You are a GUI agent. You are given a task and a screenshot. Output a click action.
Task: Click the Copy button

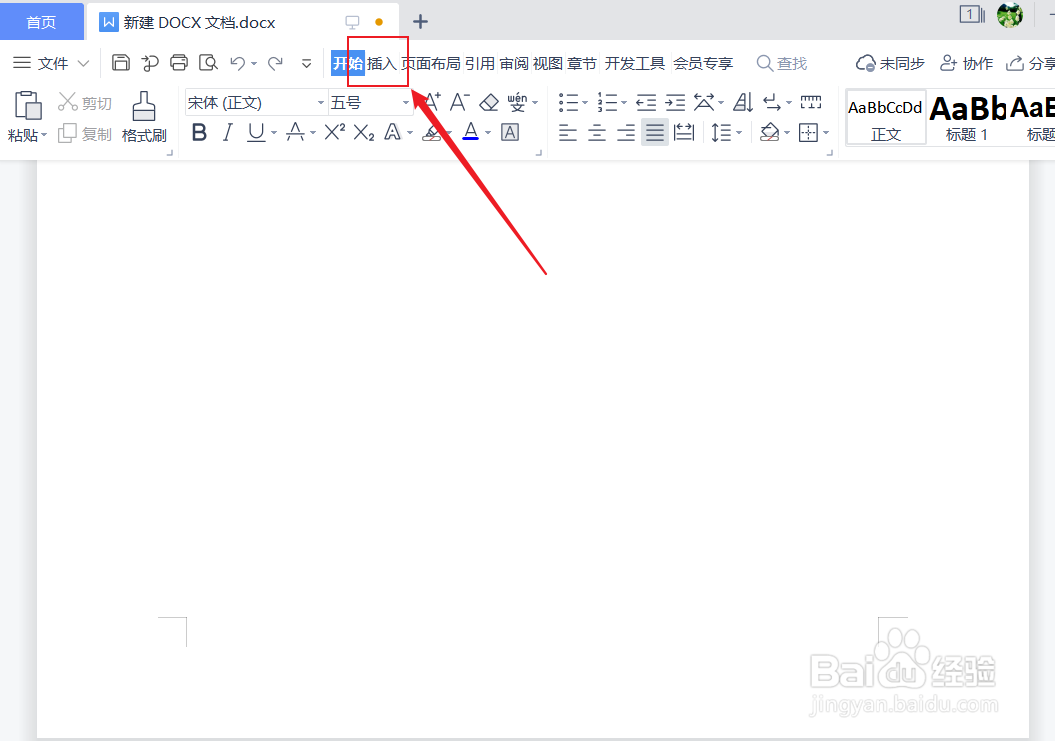(x=85, y=134)
